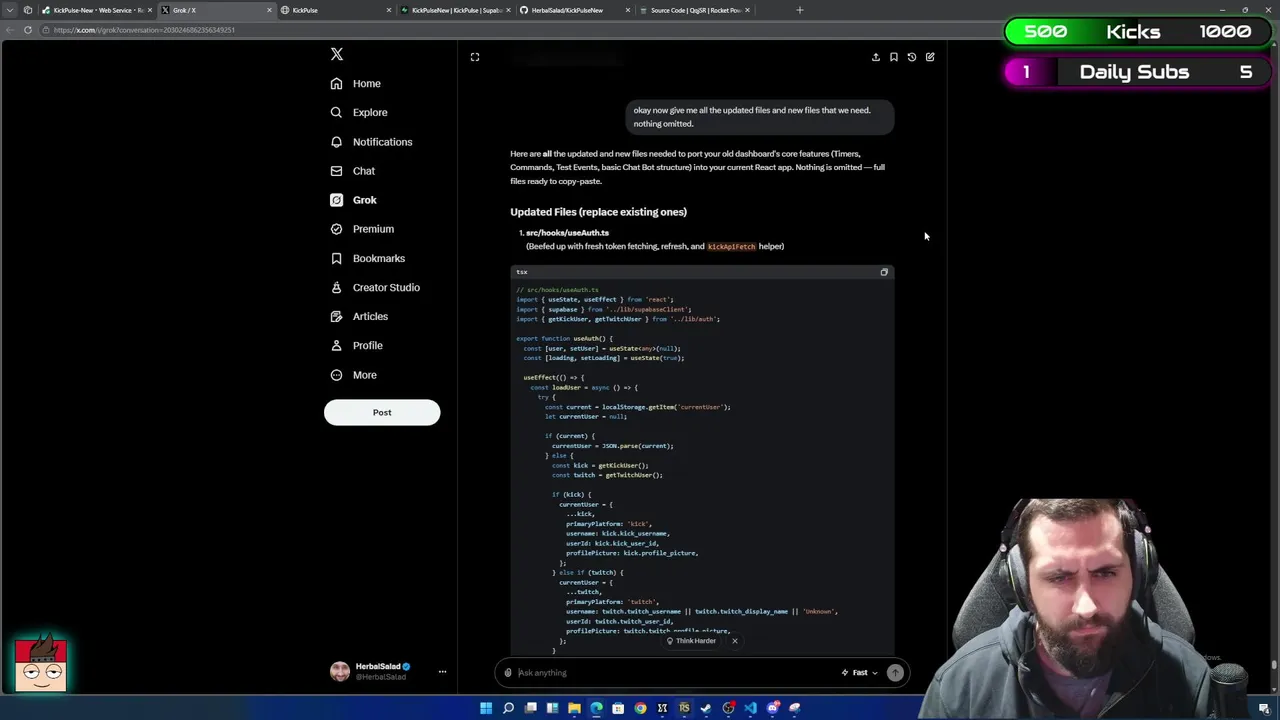Open a new browser tab
Viewport: 1280px width, 720px height.
click(x=799, y=10)
